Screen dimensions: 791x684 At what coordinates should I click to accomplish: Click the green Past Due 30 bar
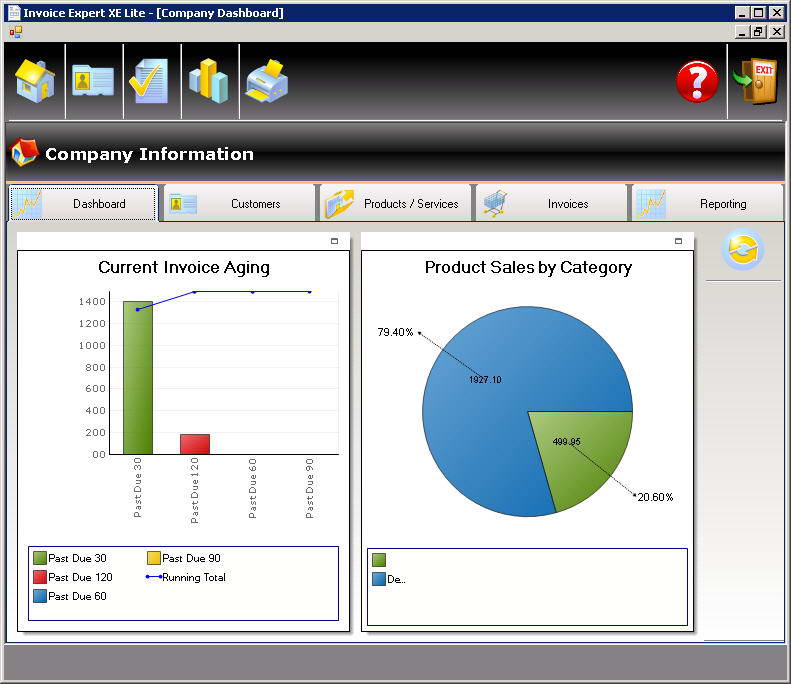tap(138, 378)
